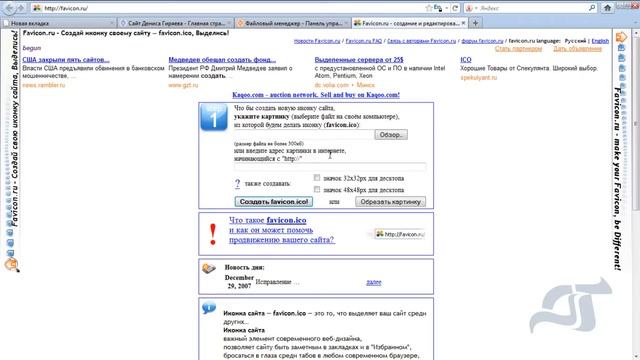Click the 'Новость дня:' heading text
This screenshot has height=360, width=640.
point(244,267)
